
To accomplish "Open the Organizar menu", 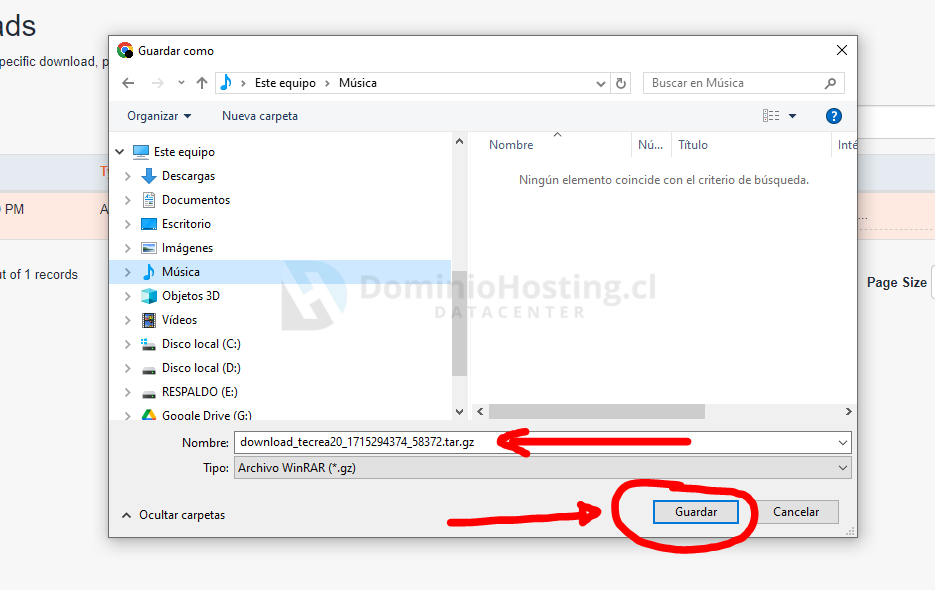I will 159,116.
